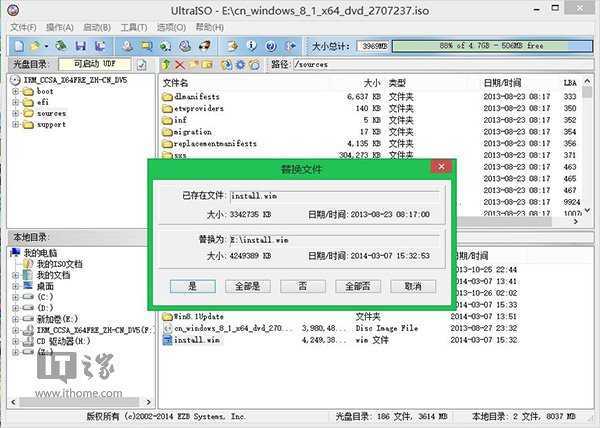Click the New file toolbar icon
The width and height of the screenshot is (600, 428).
pyautogui.click(x=19, y=46)
